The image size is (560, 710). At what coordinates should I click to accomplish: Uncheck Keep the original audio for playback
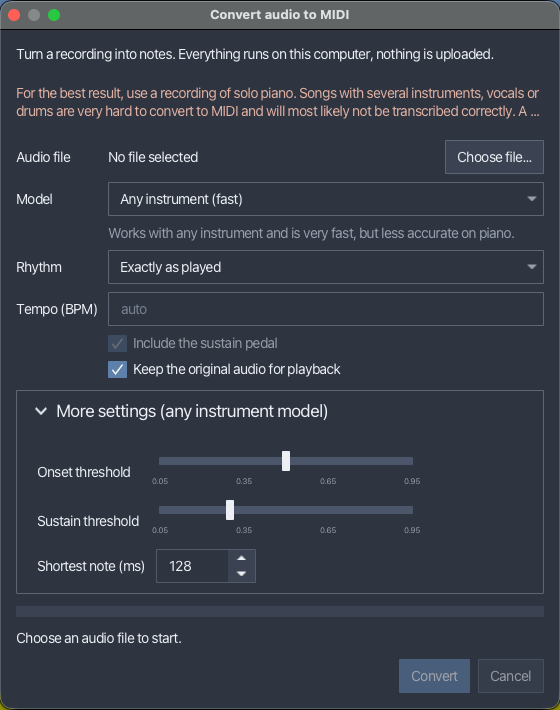tap(117, 369)
